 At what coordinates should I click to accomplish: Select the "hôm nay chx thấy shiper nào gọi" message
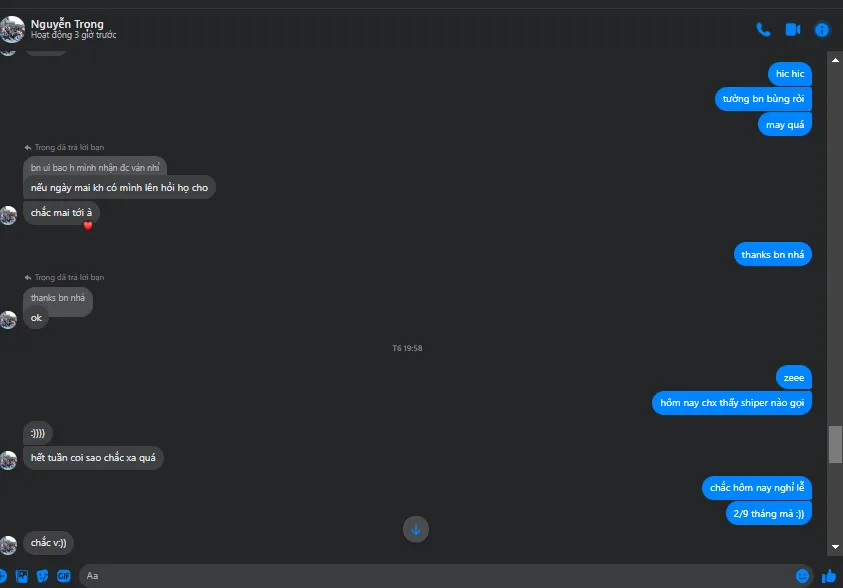[732, 403]
